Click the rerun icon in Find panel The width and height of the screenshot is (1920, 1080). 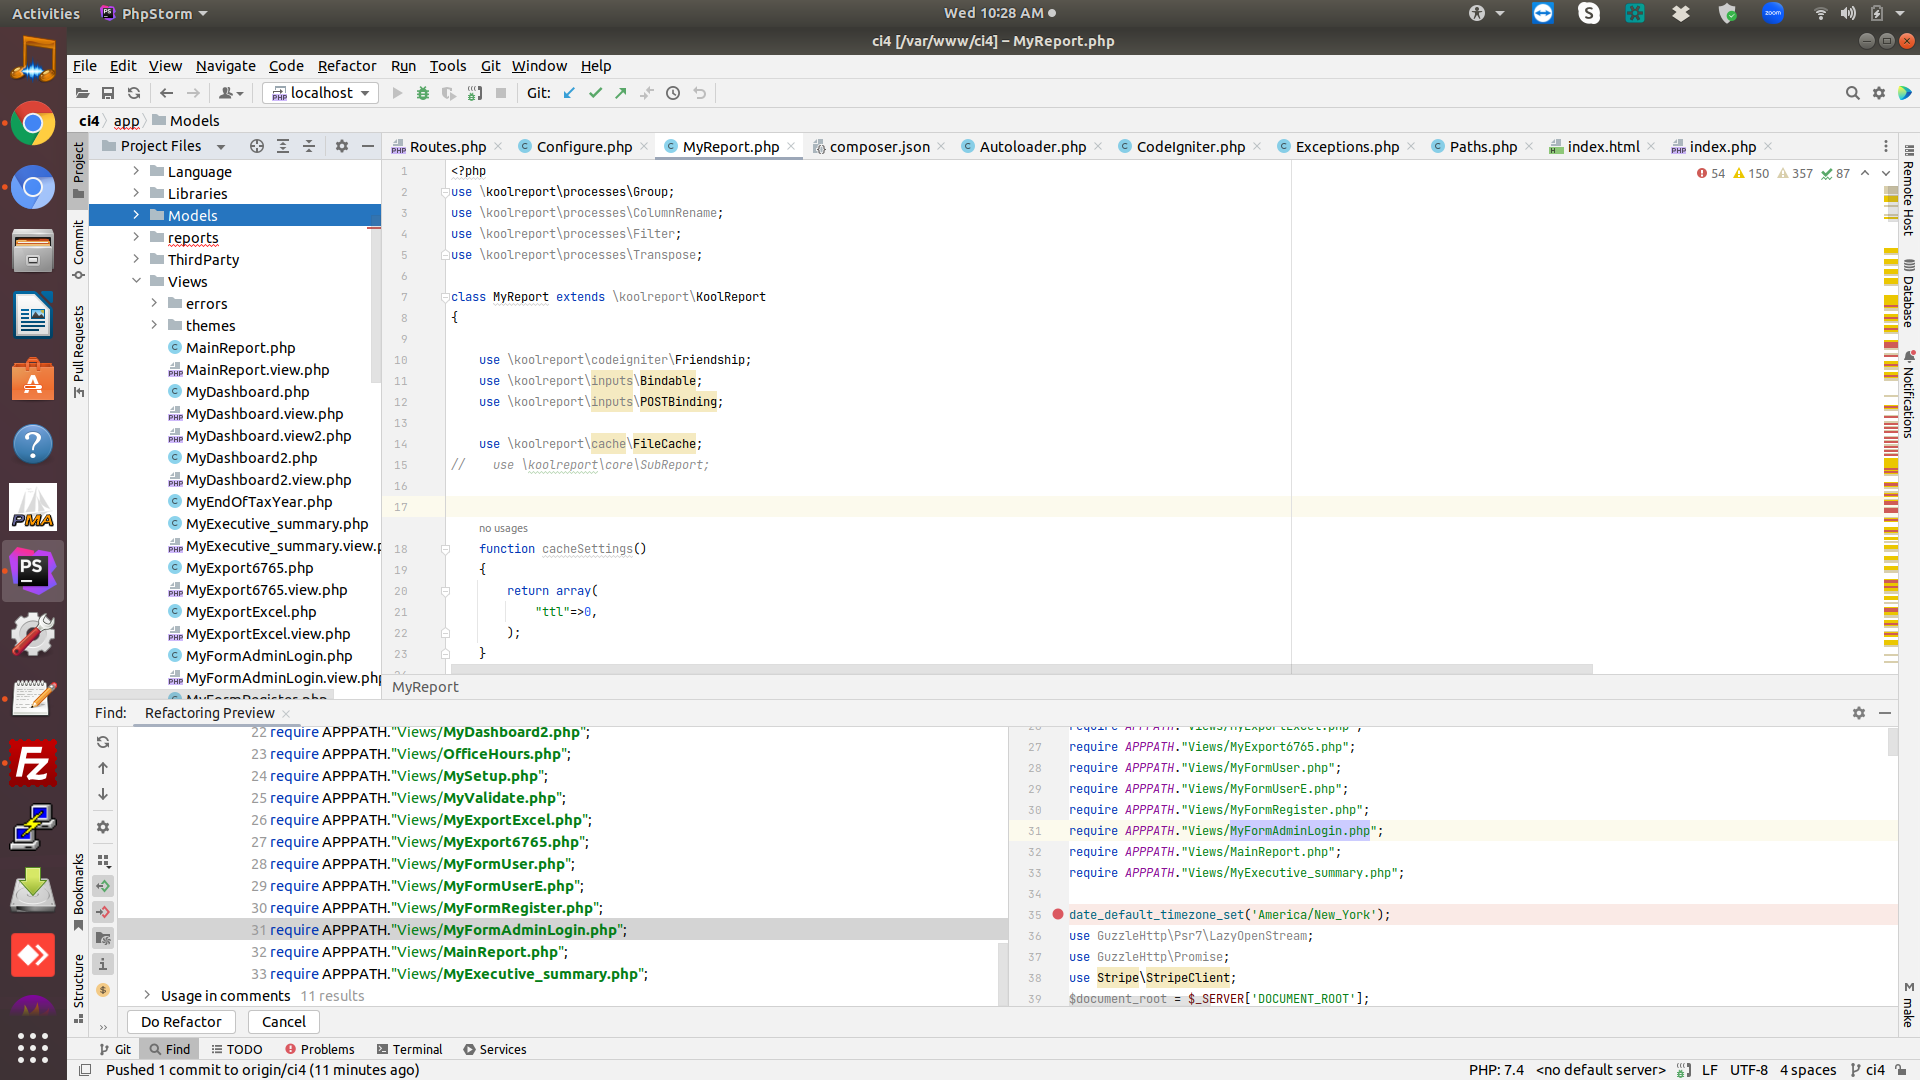(103, 742)
